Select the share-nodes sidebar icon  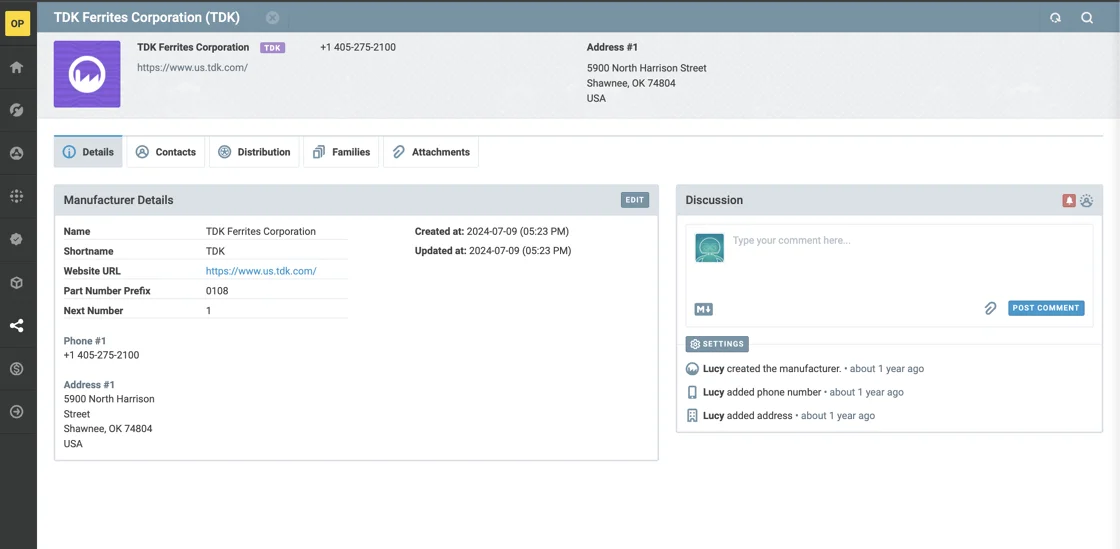click(x=17, y=326)
